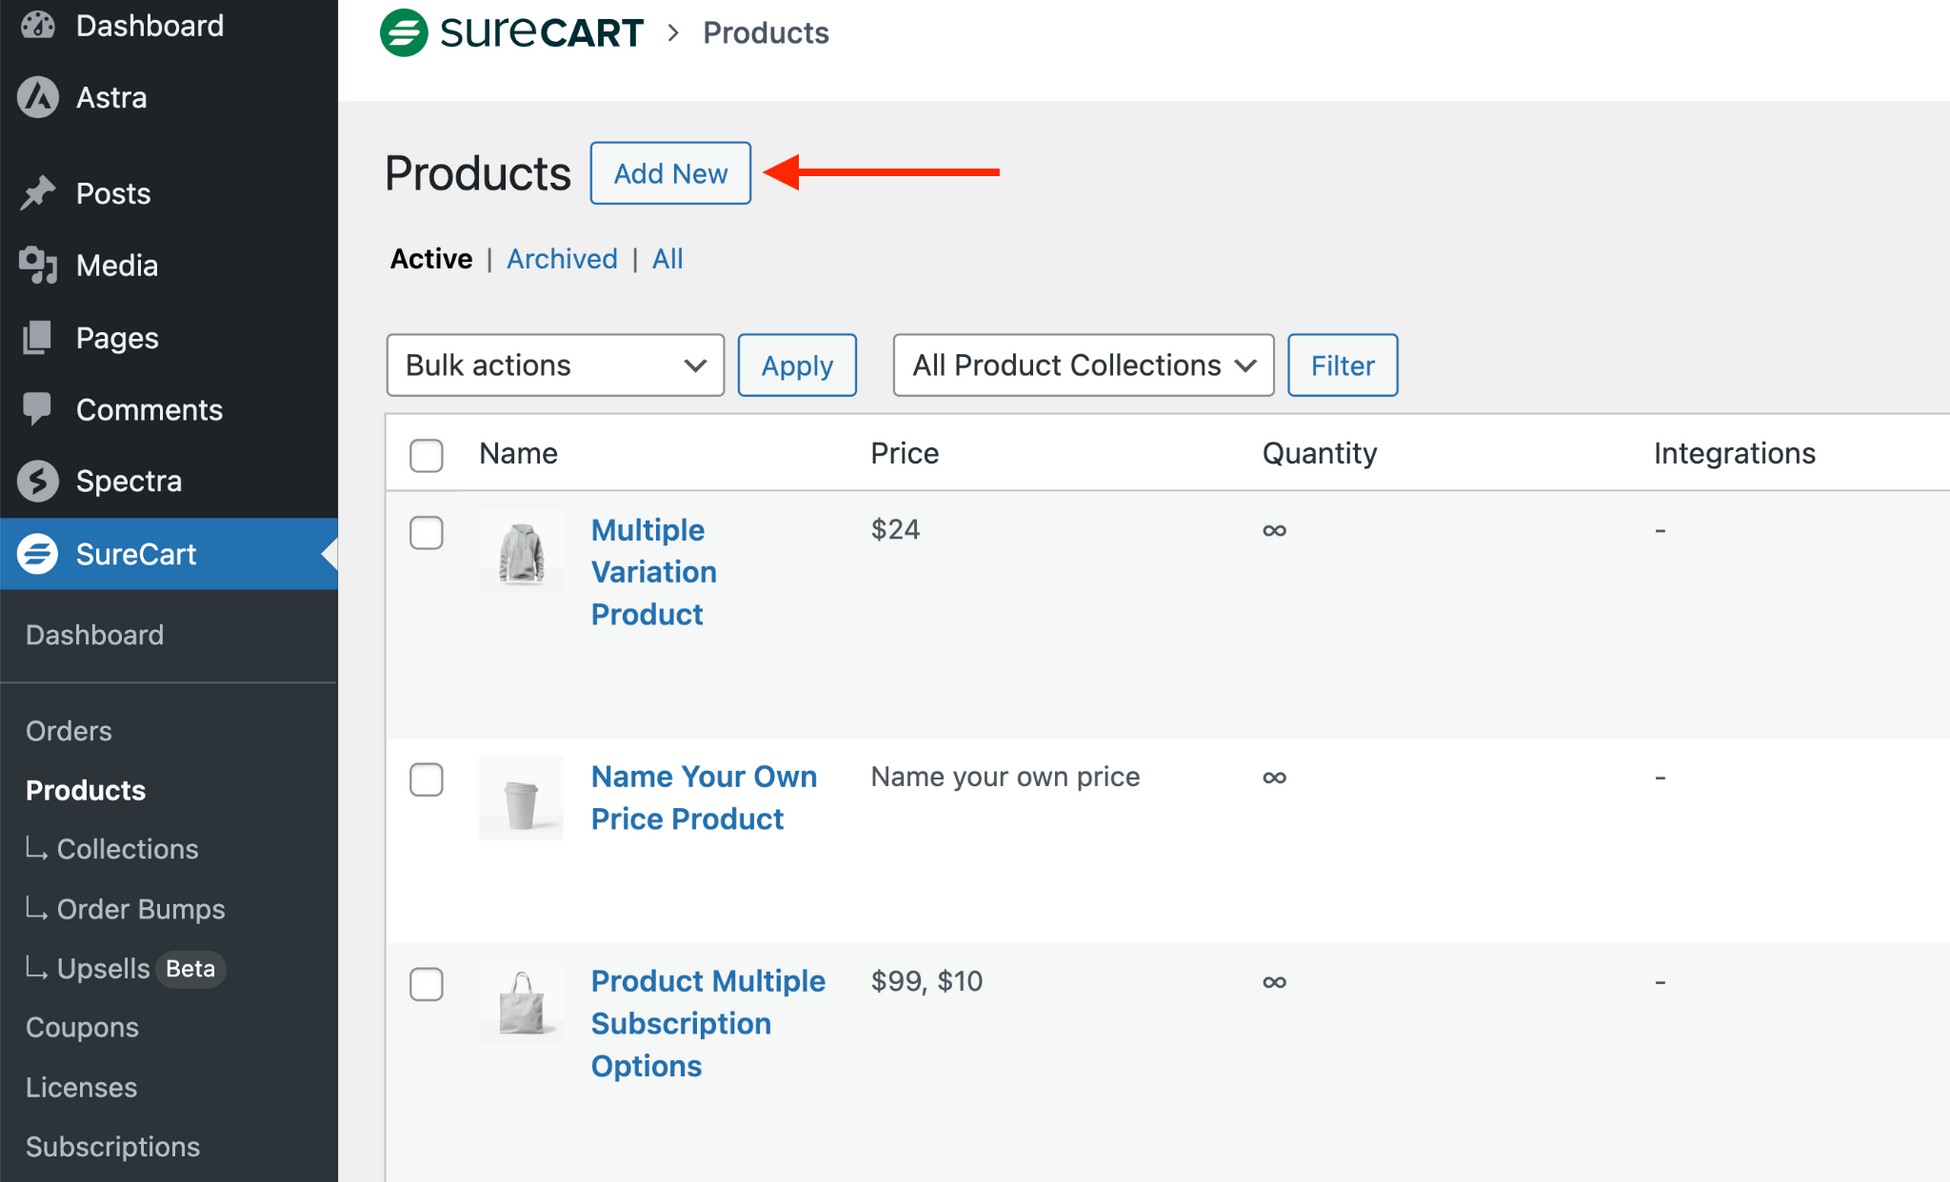
Task: Check the Name Your Own Price Product checkbox
Action: coord(426,779)
